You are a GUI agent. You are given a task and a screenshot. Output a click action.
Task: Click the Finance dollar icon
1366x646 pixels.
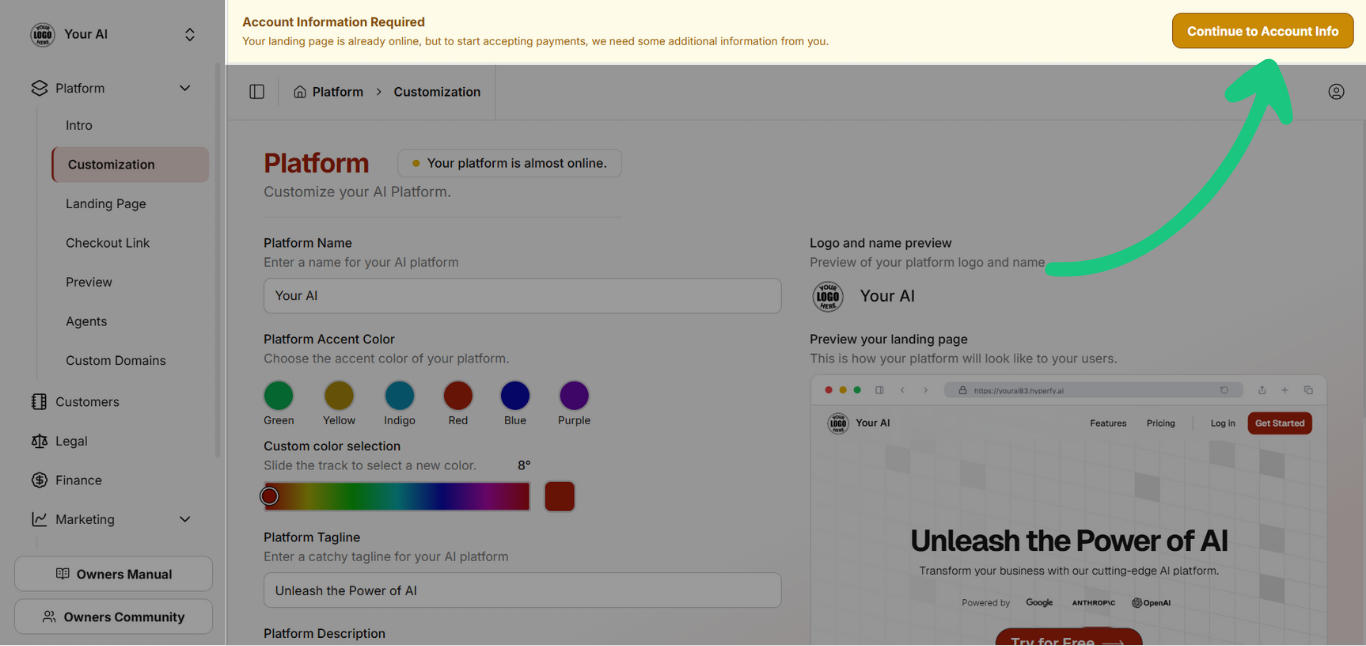tap(39, 480)
